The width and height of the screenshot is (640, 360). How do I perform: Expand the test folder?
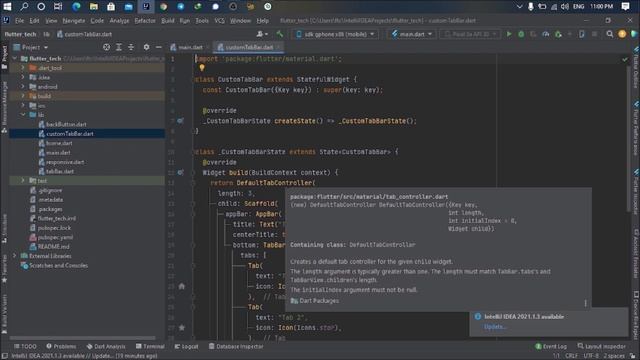click(x=23, y=180)
